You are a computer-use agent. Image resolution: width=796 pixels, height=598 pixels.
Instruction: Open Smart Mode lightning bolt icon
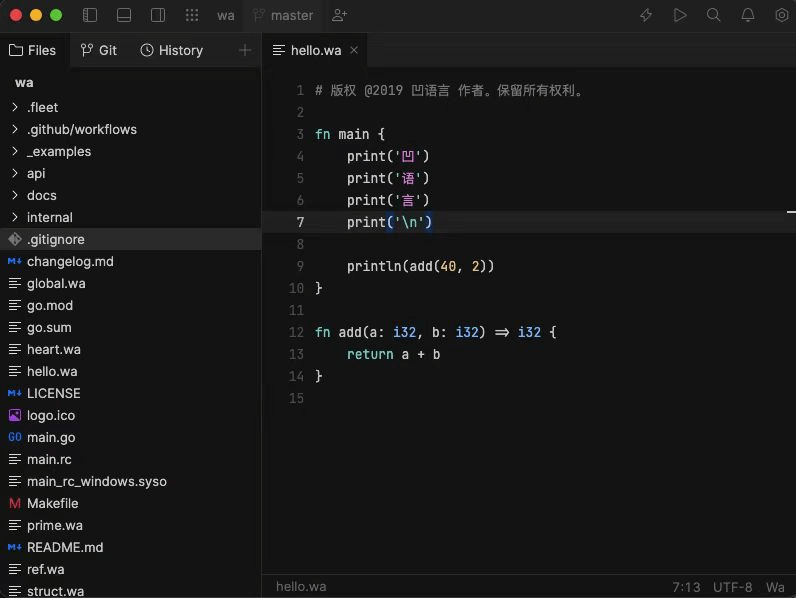click(646, 15)
